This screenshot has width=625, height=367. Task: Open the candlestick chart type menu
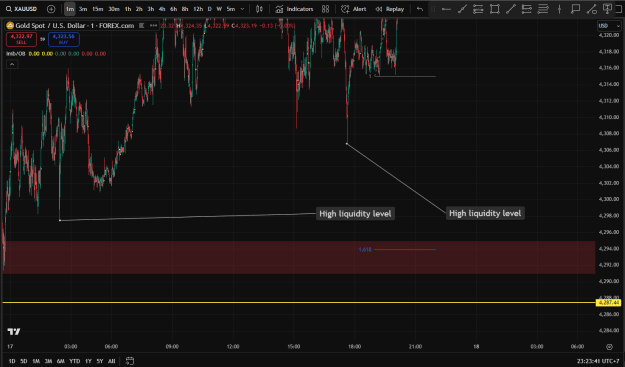(259, 9)
